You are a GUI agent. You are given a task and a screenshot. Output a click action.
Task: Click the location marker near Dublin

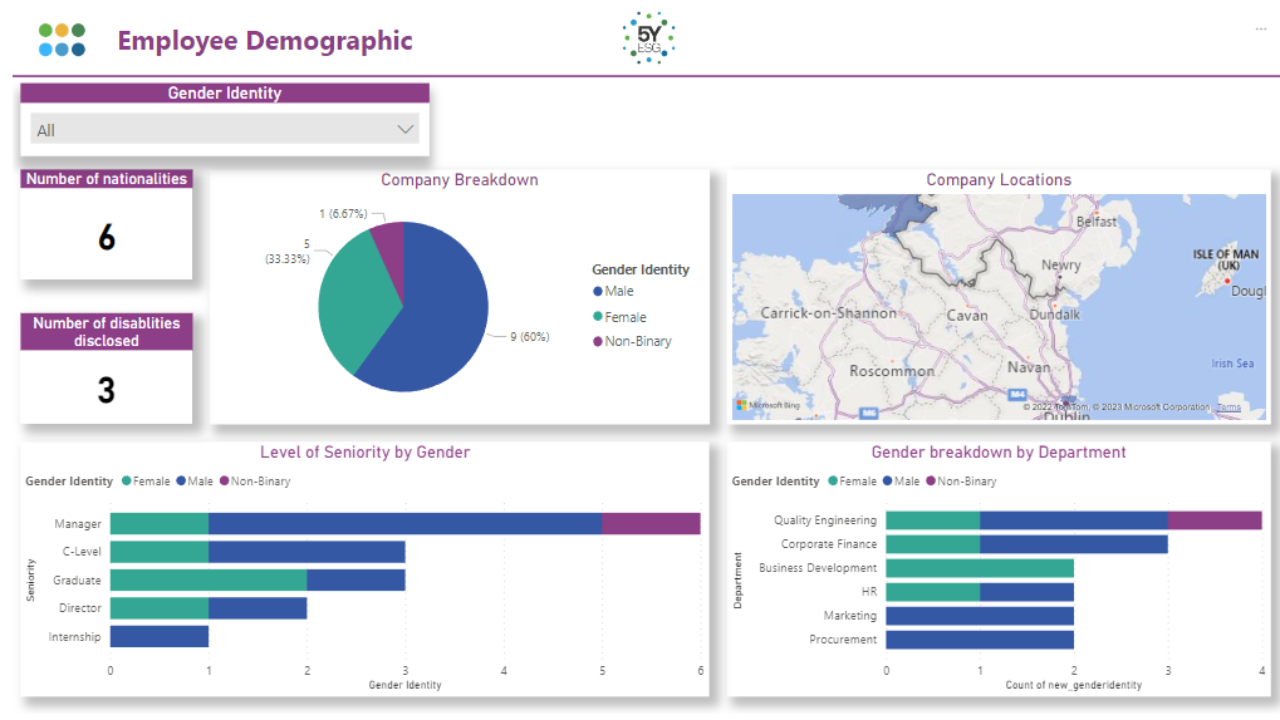(1066, 403)
